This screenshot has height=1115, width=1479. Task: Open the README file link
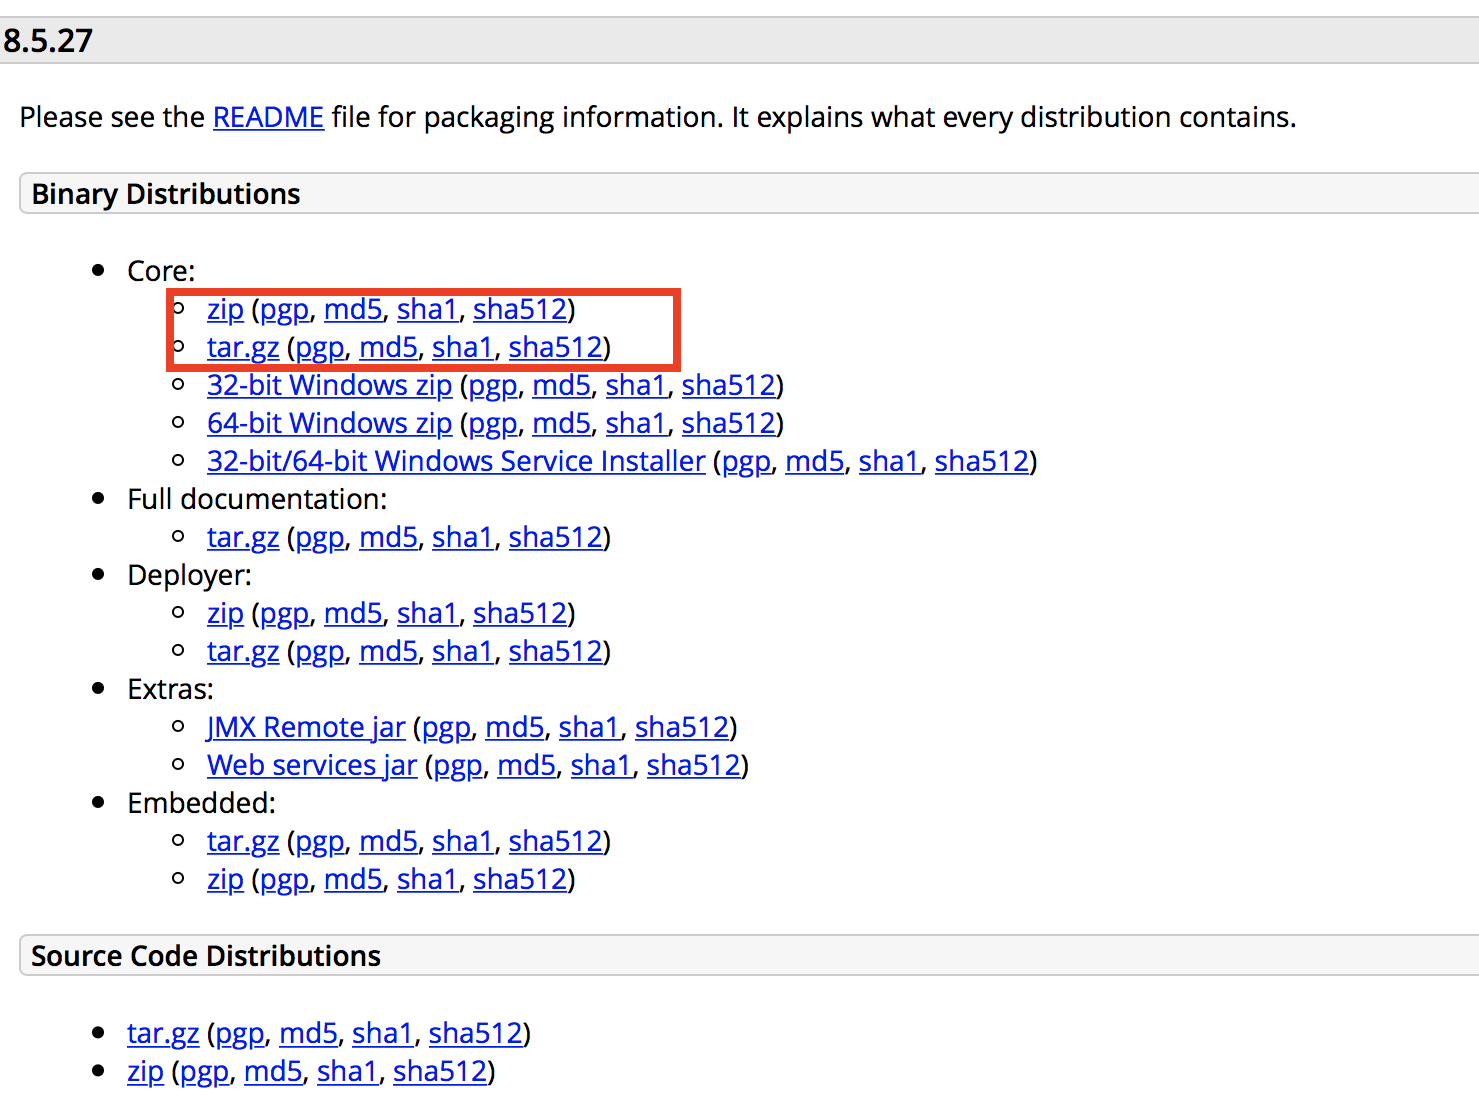(x=268, y=118)
